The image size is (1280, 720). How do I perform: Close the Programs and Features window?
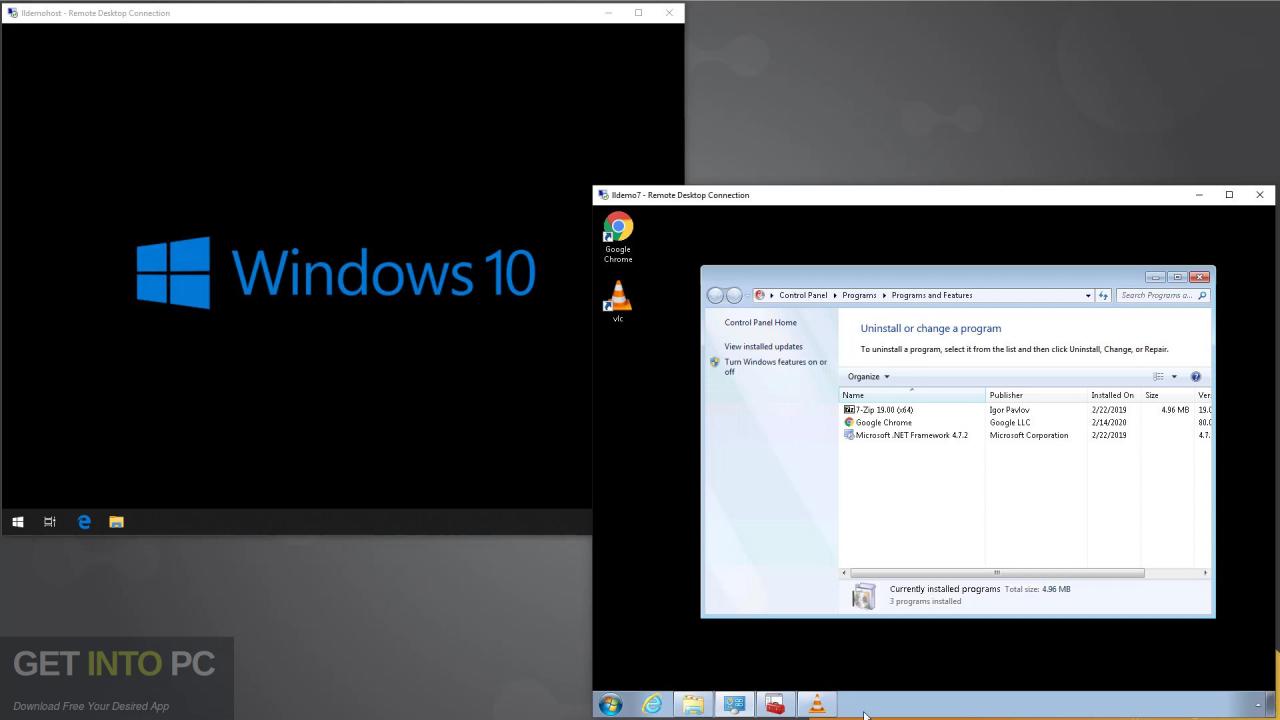[1200, 277]
